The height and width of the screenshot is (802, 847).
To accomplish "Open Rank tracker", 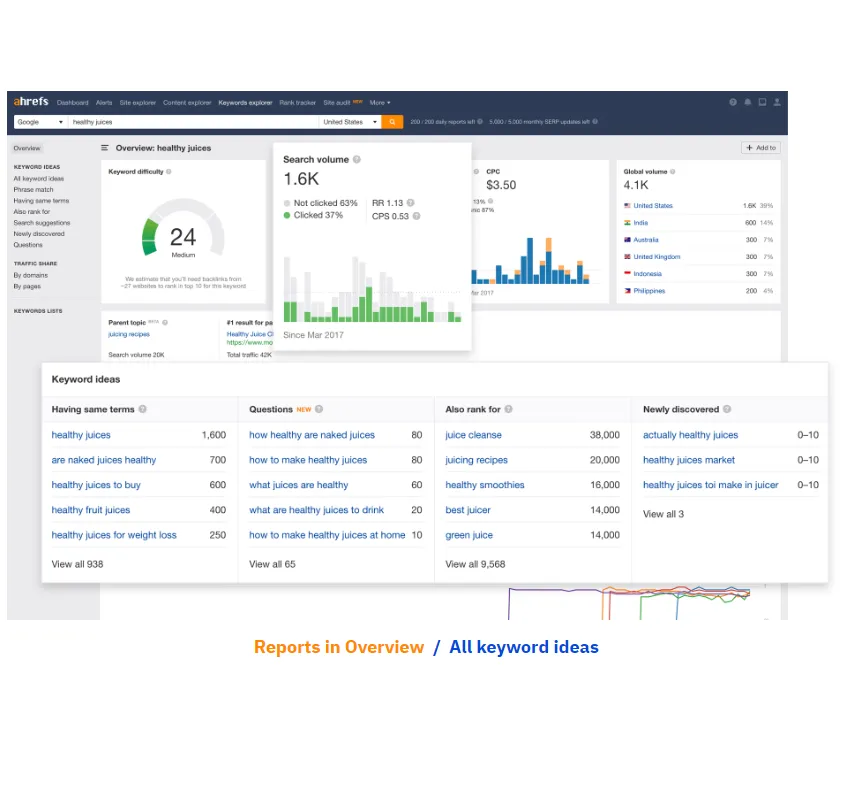I will point(297,103).
